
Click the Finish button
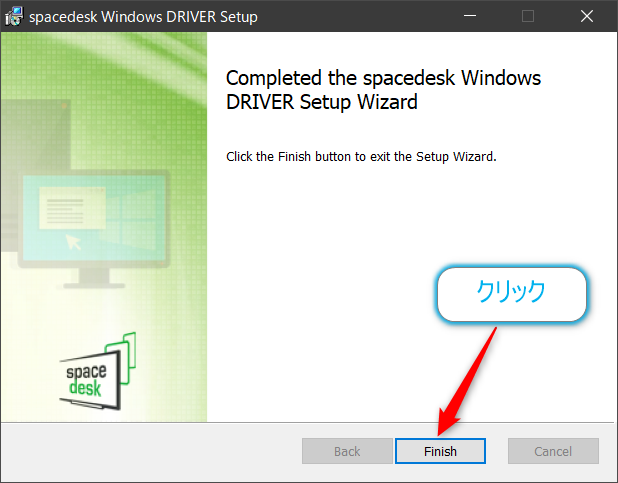(440, 451)
